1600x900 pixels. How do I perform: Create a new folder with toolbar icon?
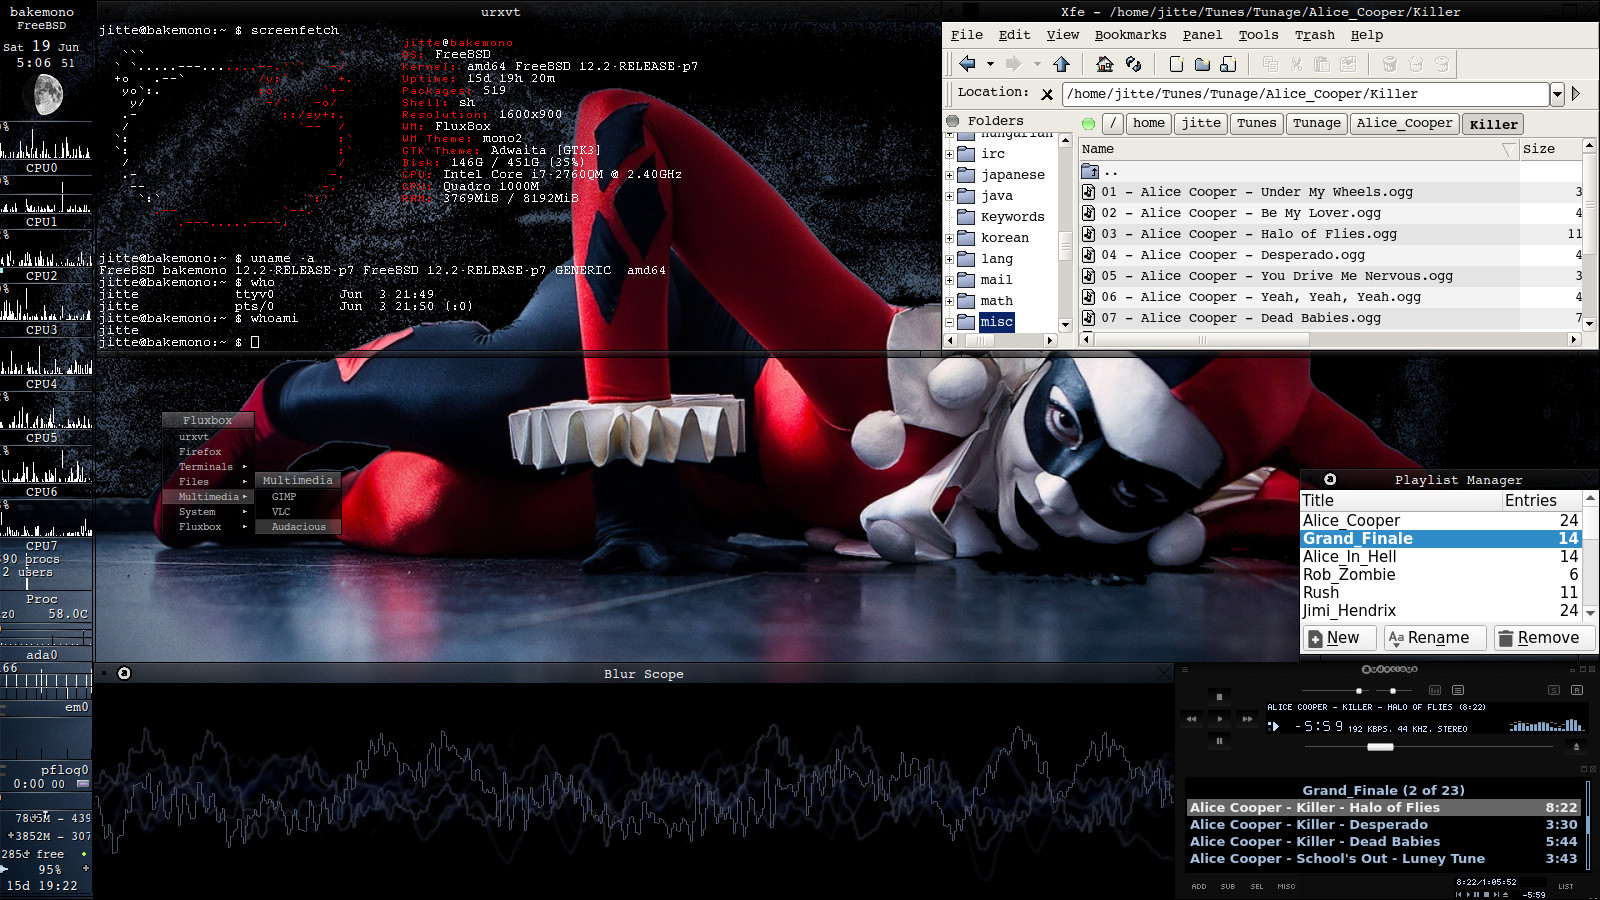pyautogui.click(x=1202, y=64)
